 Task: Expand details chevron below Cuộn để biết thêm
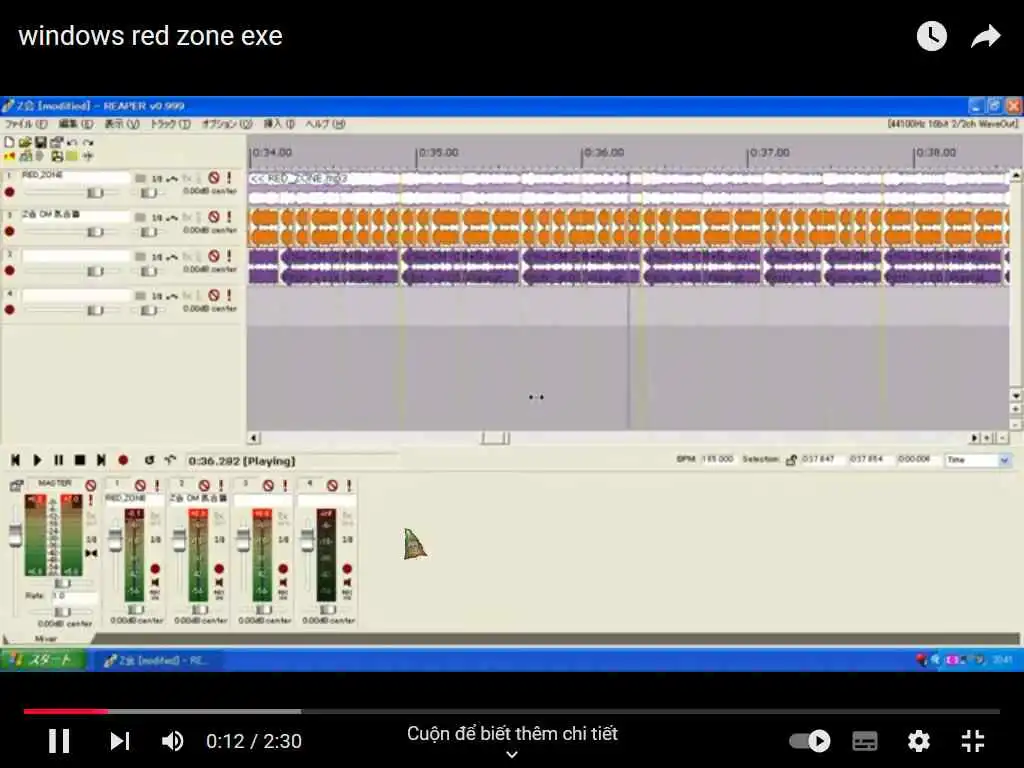(x=512, y=754)
